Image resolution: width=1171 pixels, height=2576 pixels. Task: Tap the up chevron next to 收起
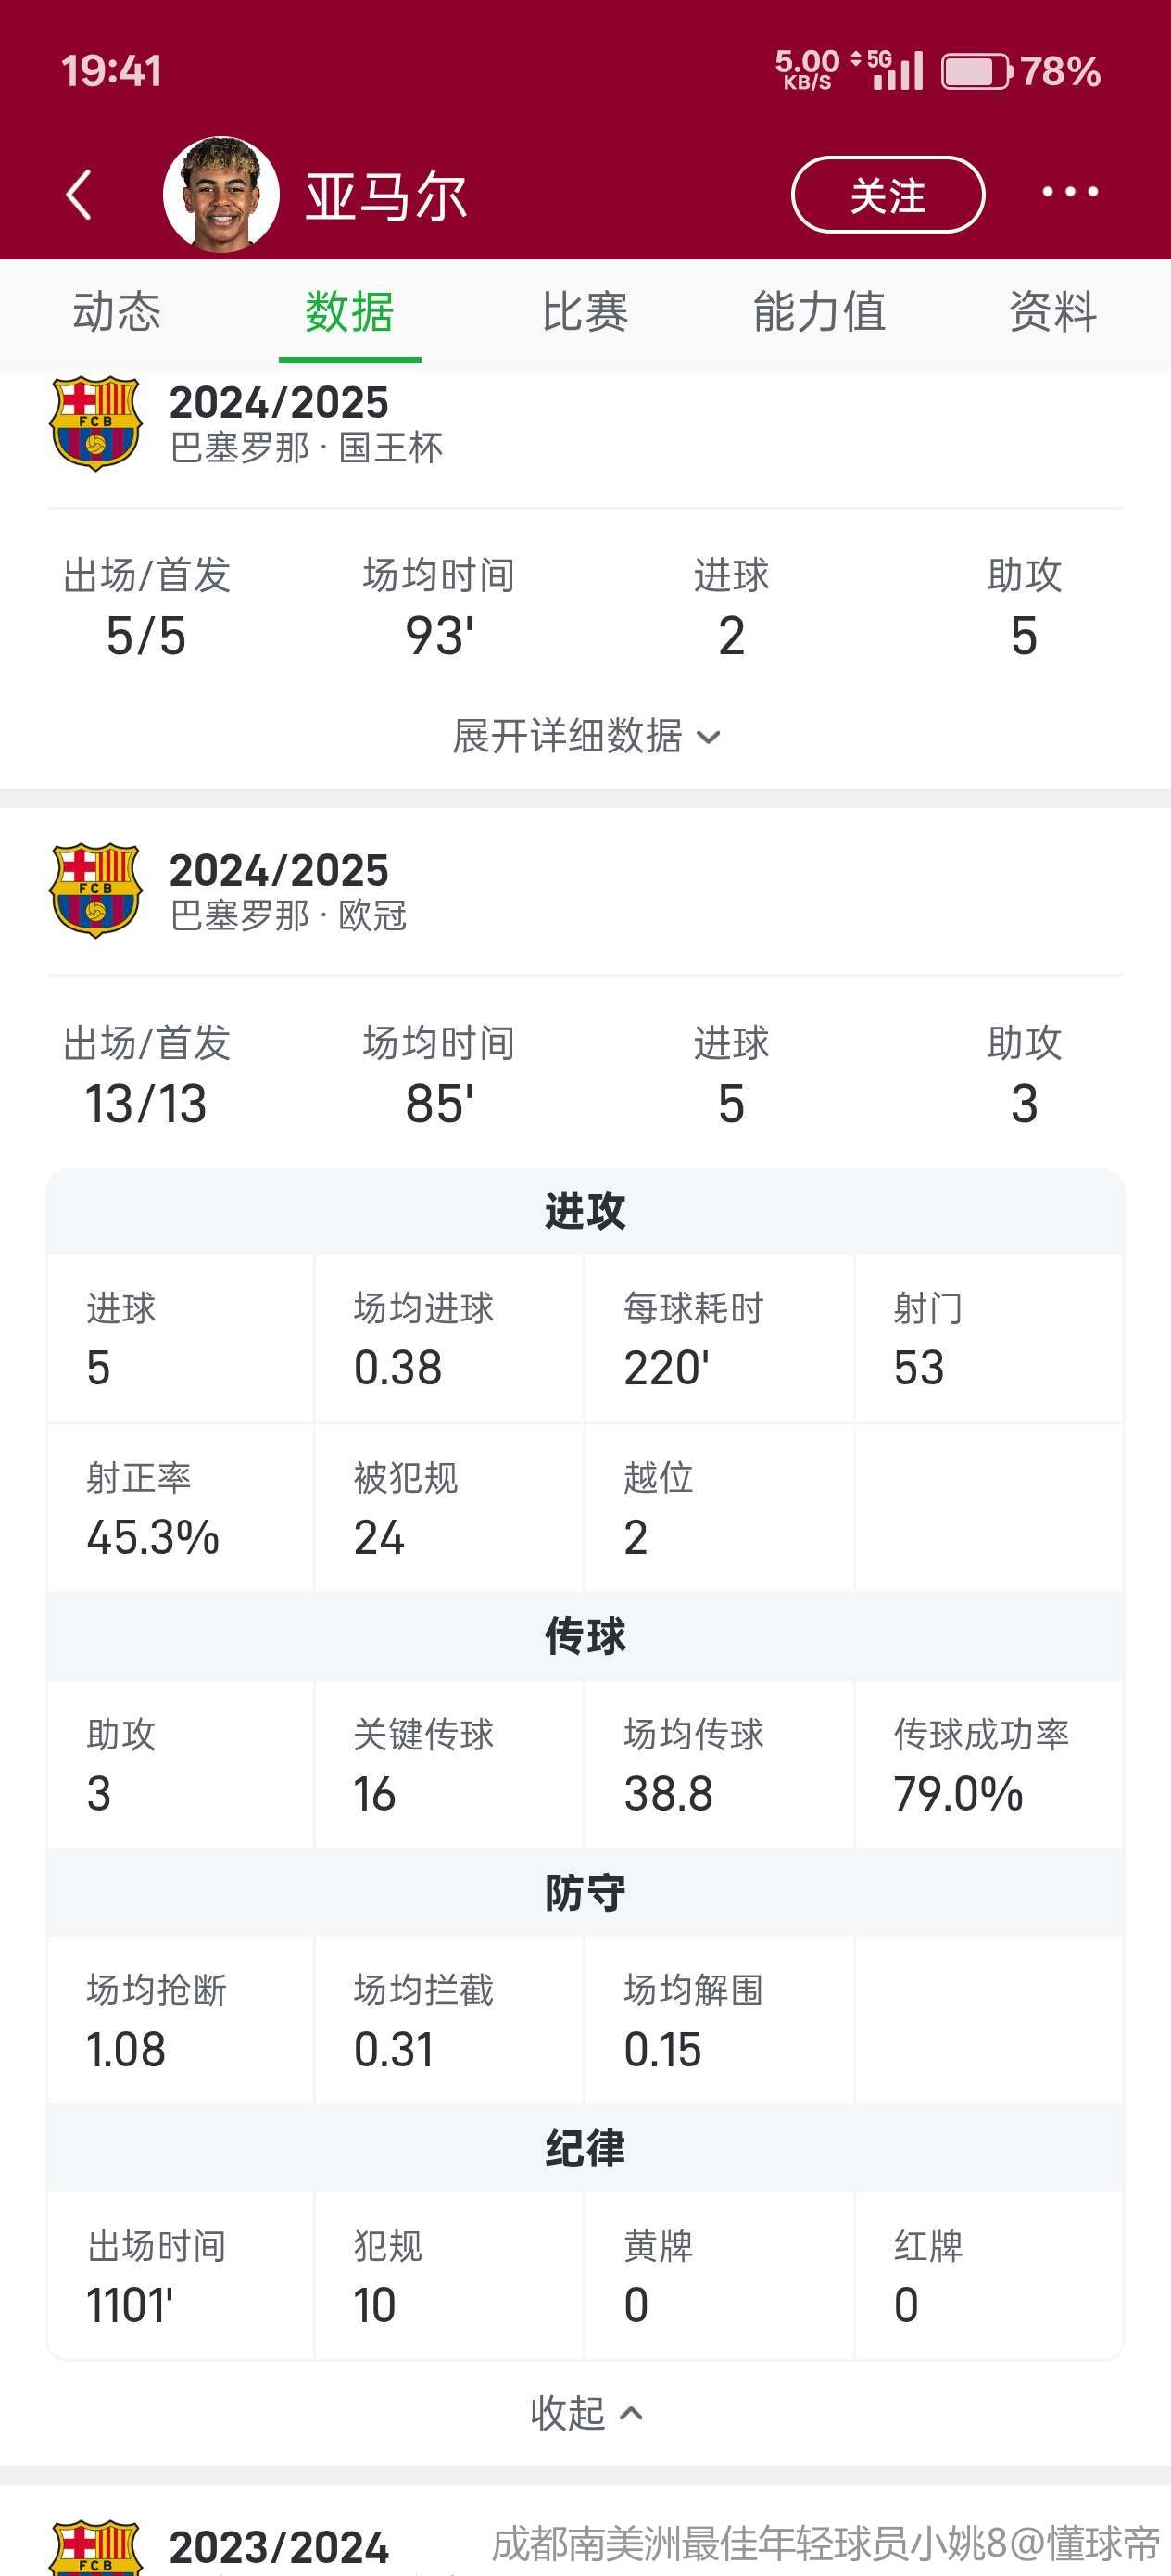pyautogui.click(x=631, y=2413)
